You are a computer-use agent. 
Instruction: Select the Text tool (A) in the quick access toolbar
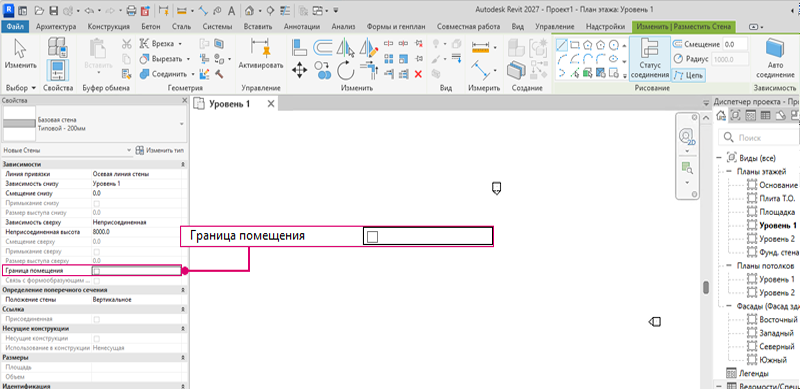231,10
